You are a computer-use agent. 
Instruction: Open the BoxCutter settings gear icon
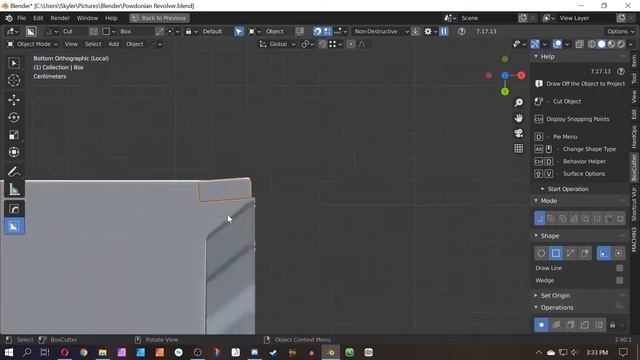[428, 31]
